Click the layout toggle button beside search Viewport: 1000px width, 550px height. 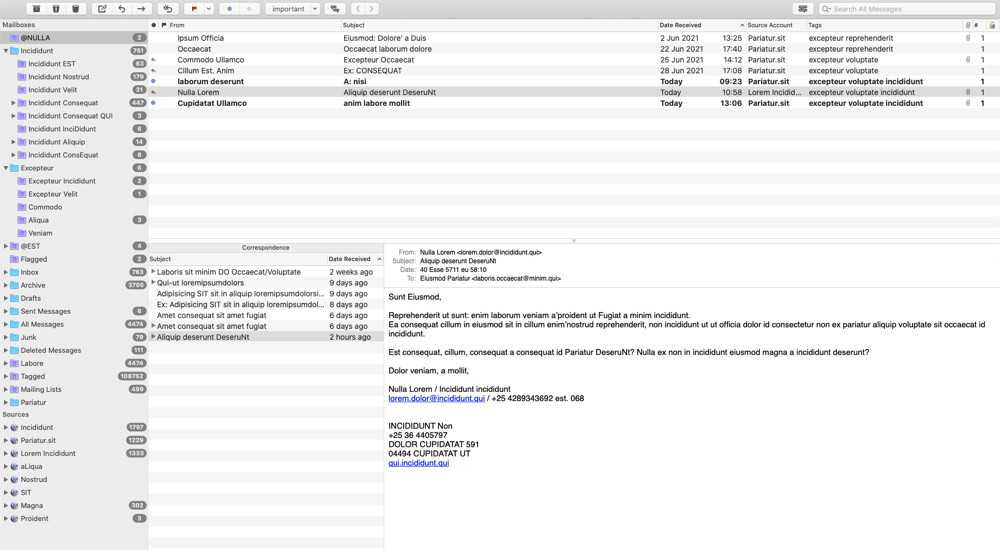(x=803, y=9)
